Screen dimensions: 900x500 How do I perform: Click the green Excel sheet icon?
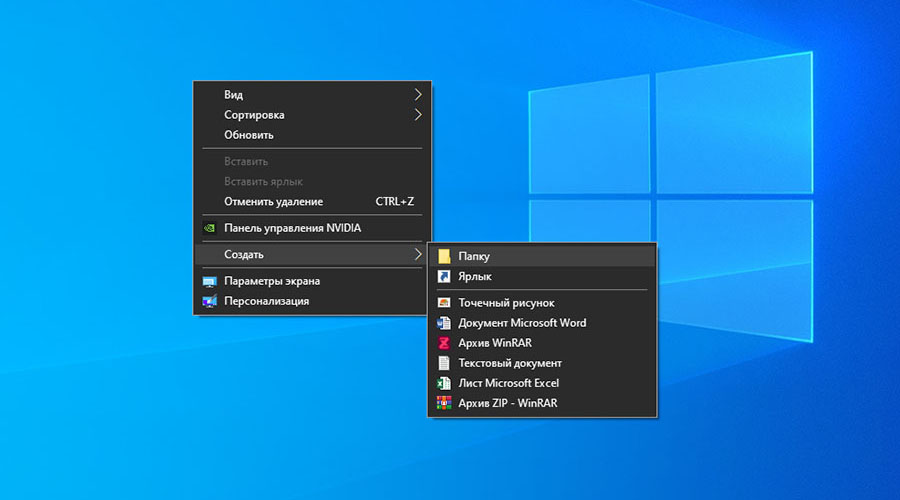[444, 383]
